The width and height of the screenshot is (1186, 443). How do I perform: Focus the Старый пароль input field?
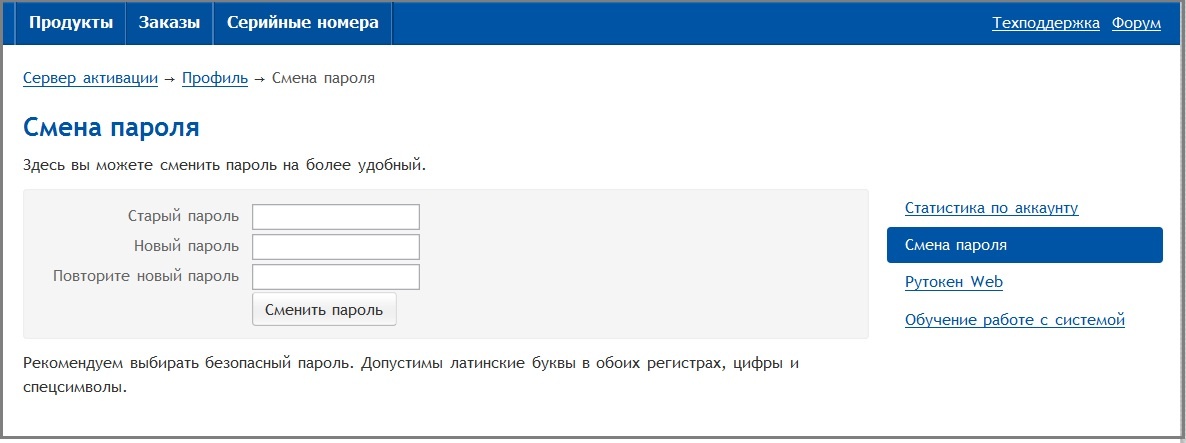point(335,217)
